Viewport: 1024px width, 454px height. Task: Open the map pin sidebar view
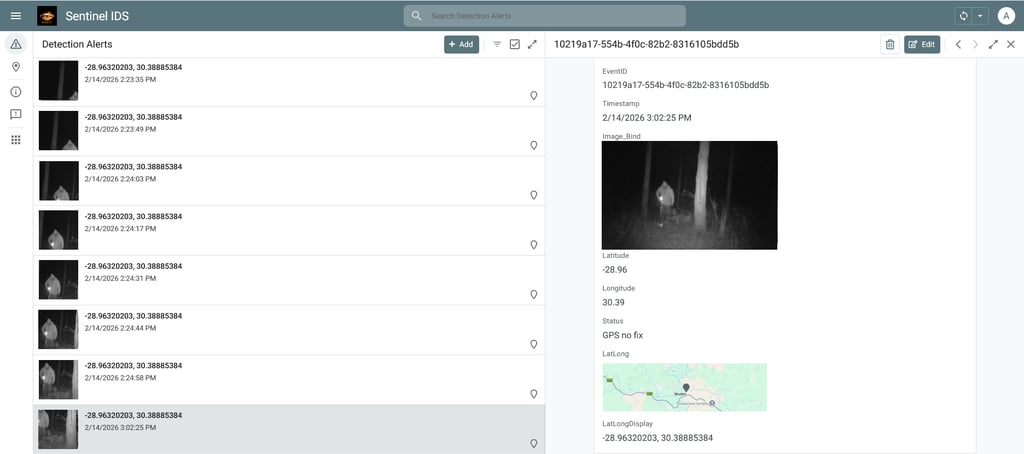pyautogui.click(x=16, y=67)
